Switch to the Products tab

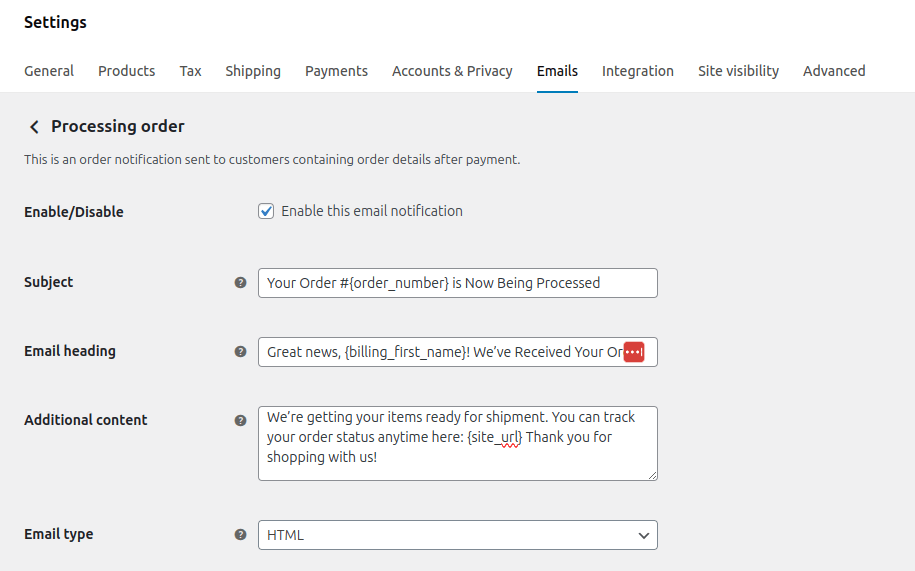pyautogui.click(x=127, y=71)
